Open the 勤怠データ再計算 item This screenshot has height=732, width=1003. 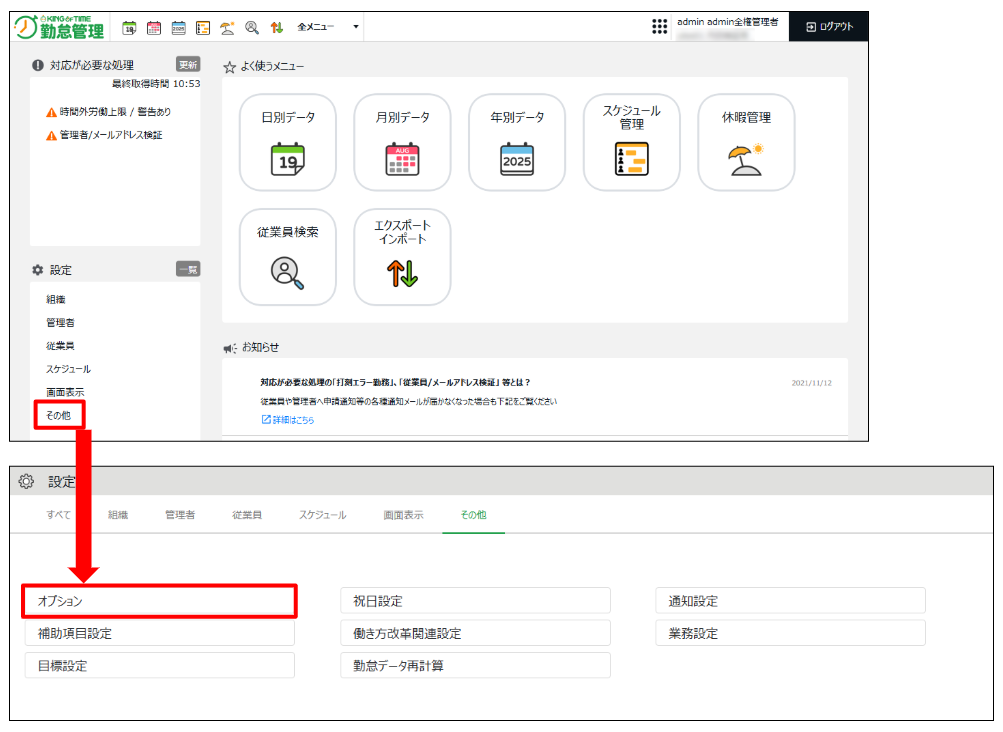tap(475, 665)
